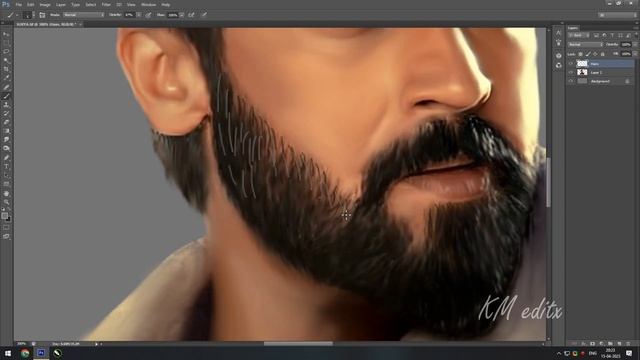Open the layer blend mode dropdown
Image resolution: width=640 pixels, height=360 pixels.
(x=585, y=44)
